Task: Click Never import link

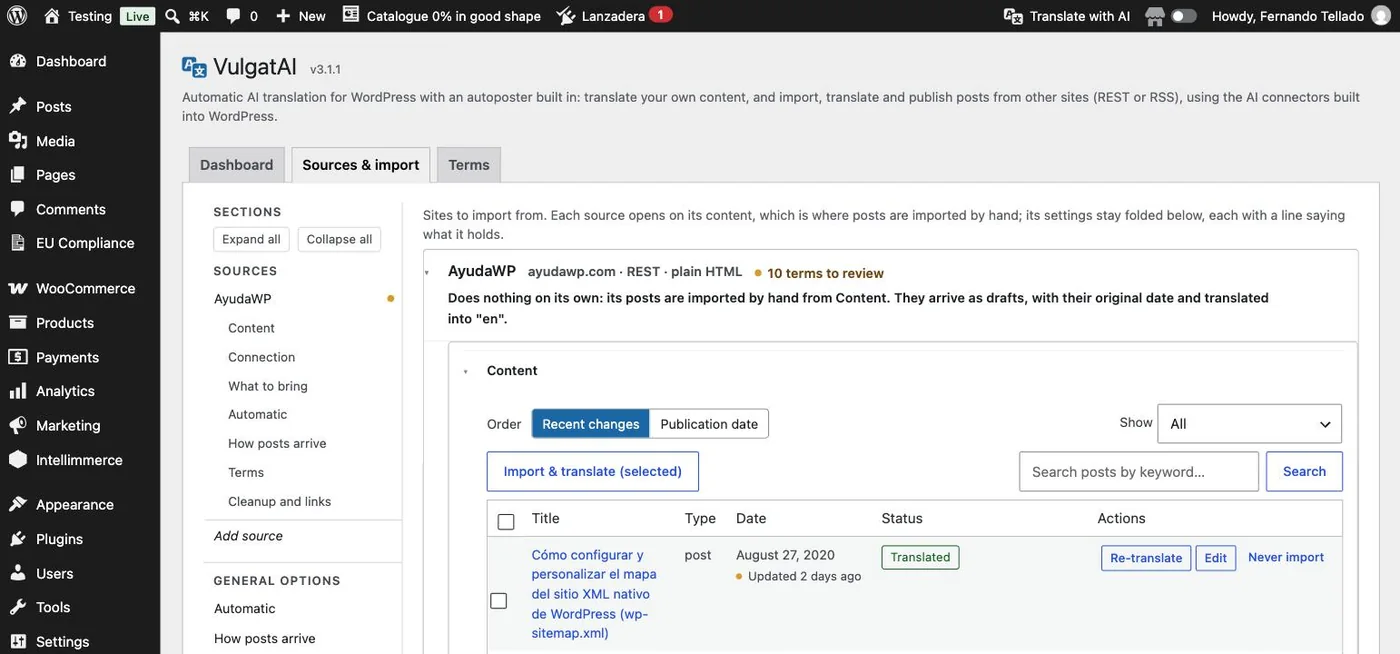Action: click(x=1286, y=557)
